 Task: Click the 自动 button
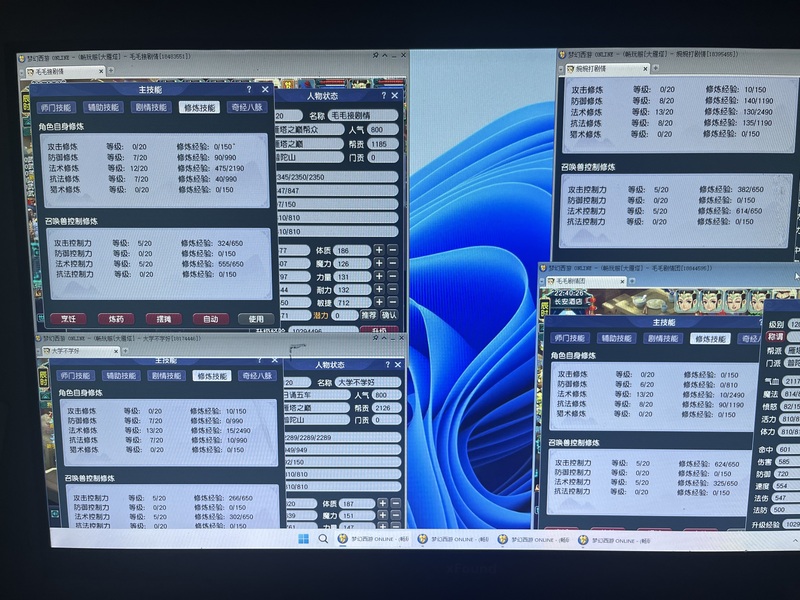click(x=211, y=319)
